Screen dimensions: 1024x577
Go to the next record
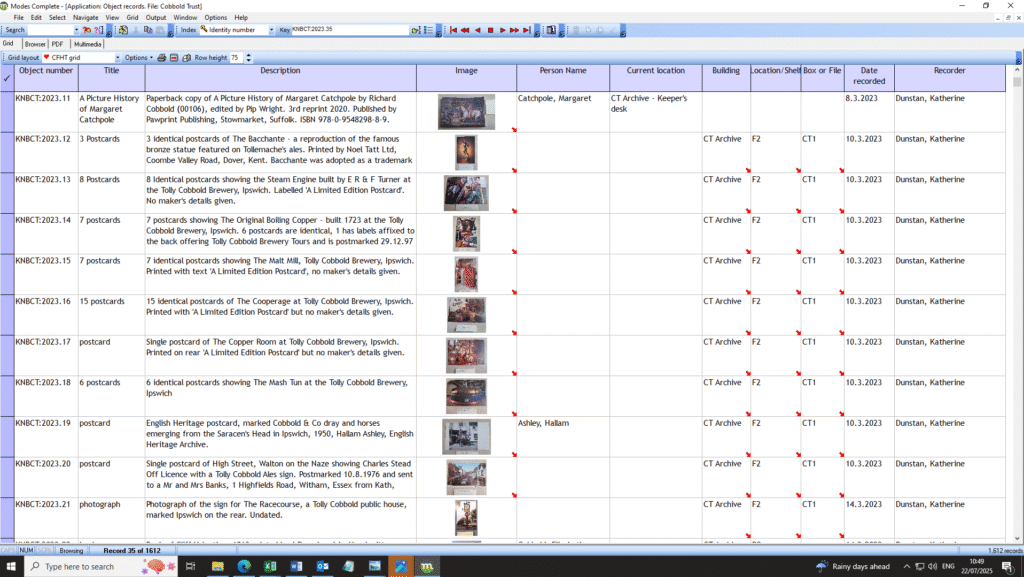502,30
